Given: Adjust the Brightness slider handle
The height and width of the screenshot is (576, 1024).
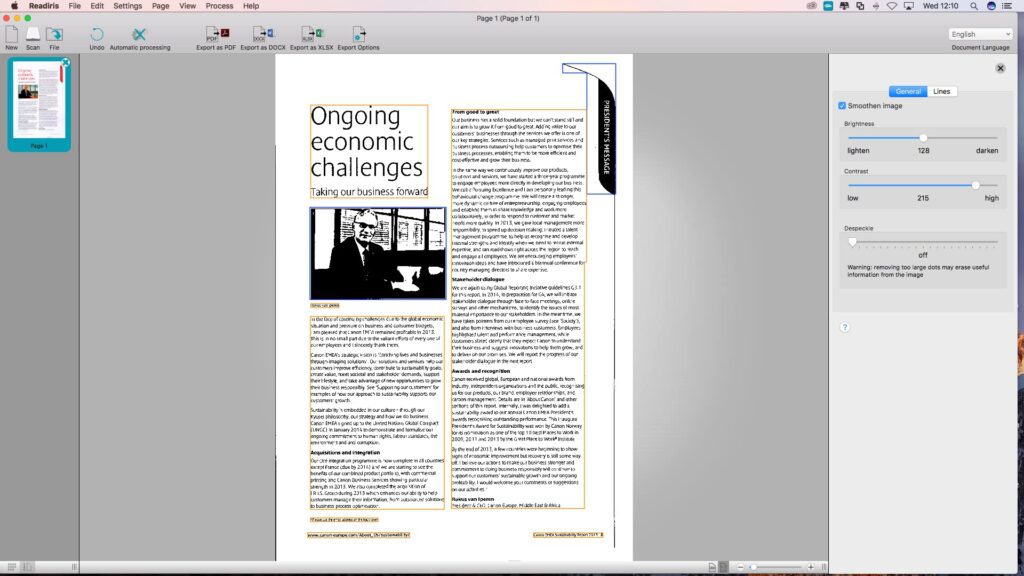Looking at the screenshot, I should (923, 138).
